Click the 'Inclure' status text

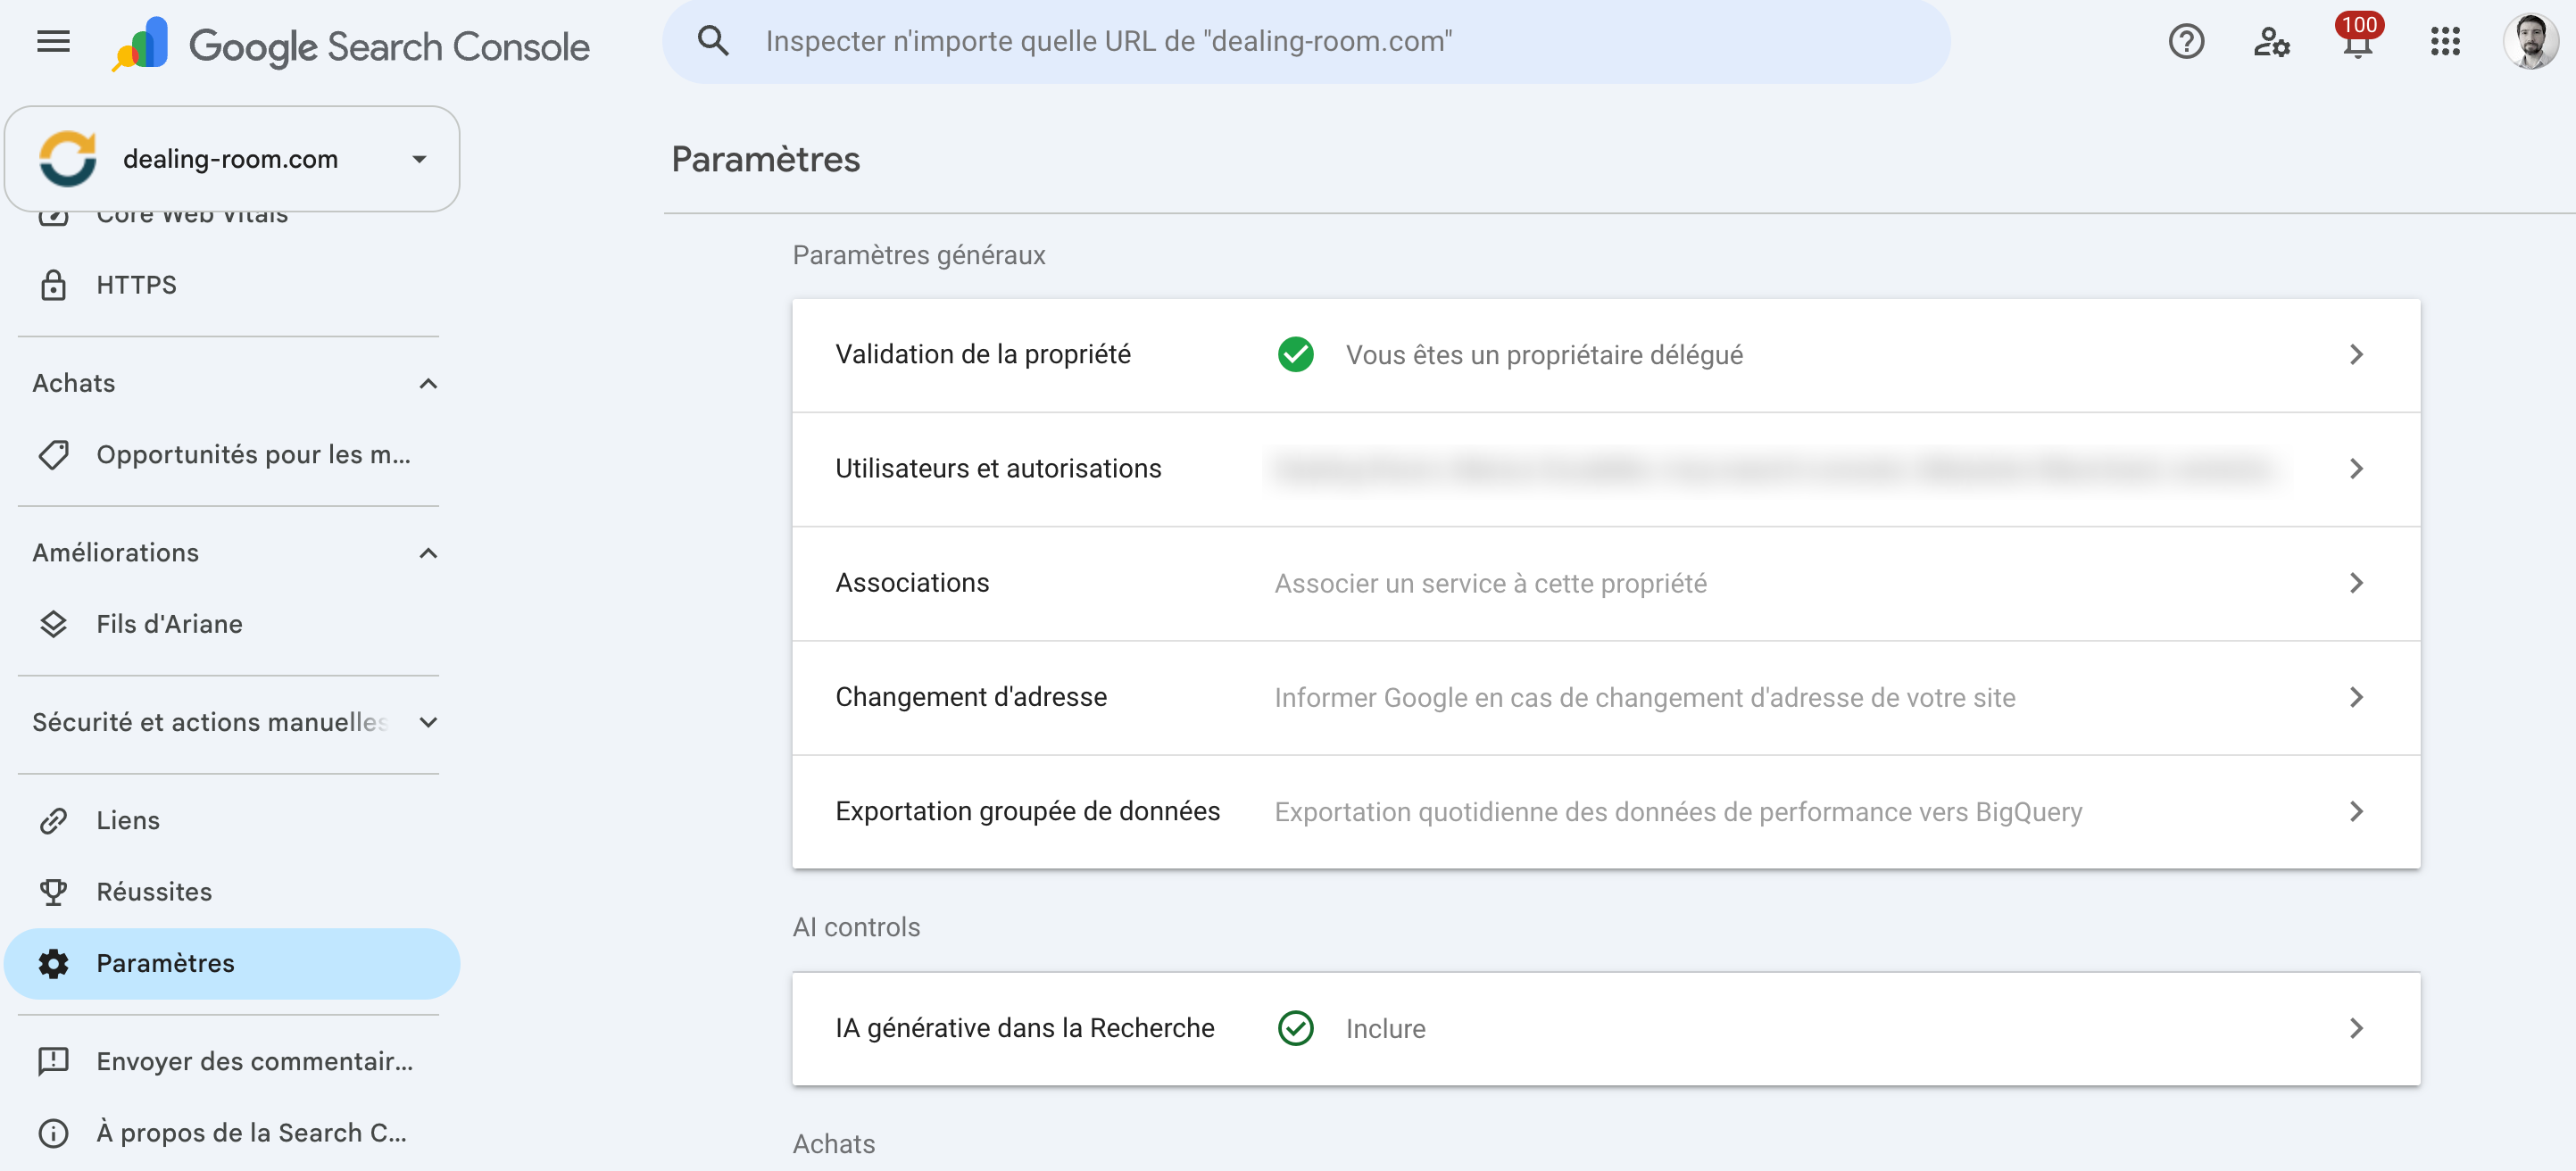[1385, 1029]
